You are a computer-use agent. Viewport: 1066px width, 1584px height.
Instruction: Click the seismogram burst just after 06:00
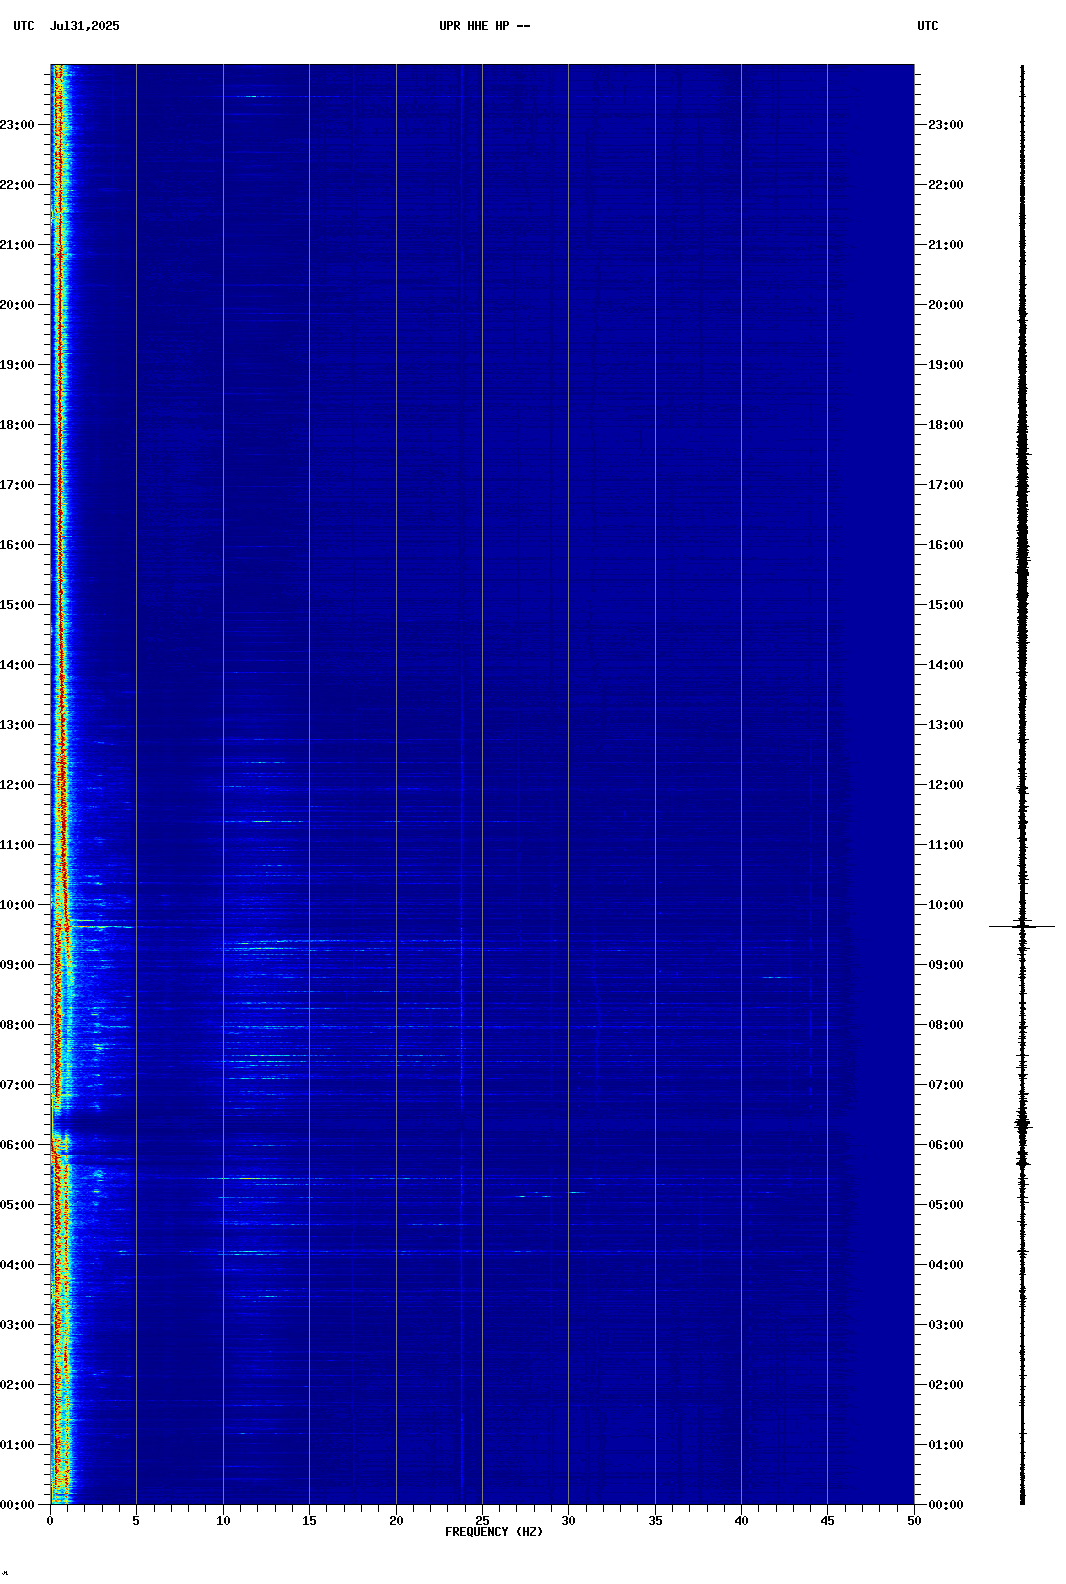tap(1022, 1125)
